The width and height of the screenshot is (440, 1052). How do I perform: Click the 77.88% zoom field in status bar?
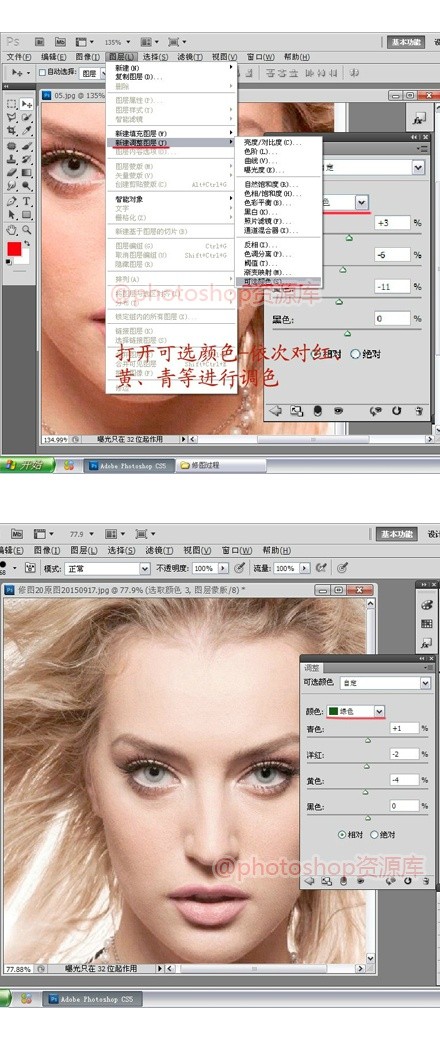tap(19, 969)
